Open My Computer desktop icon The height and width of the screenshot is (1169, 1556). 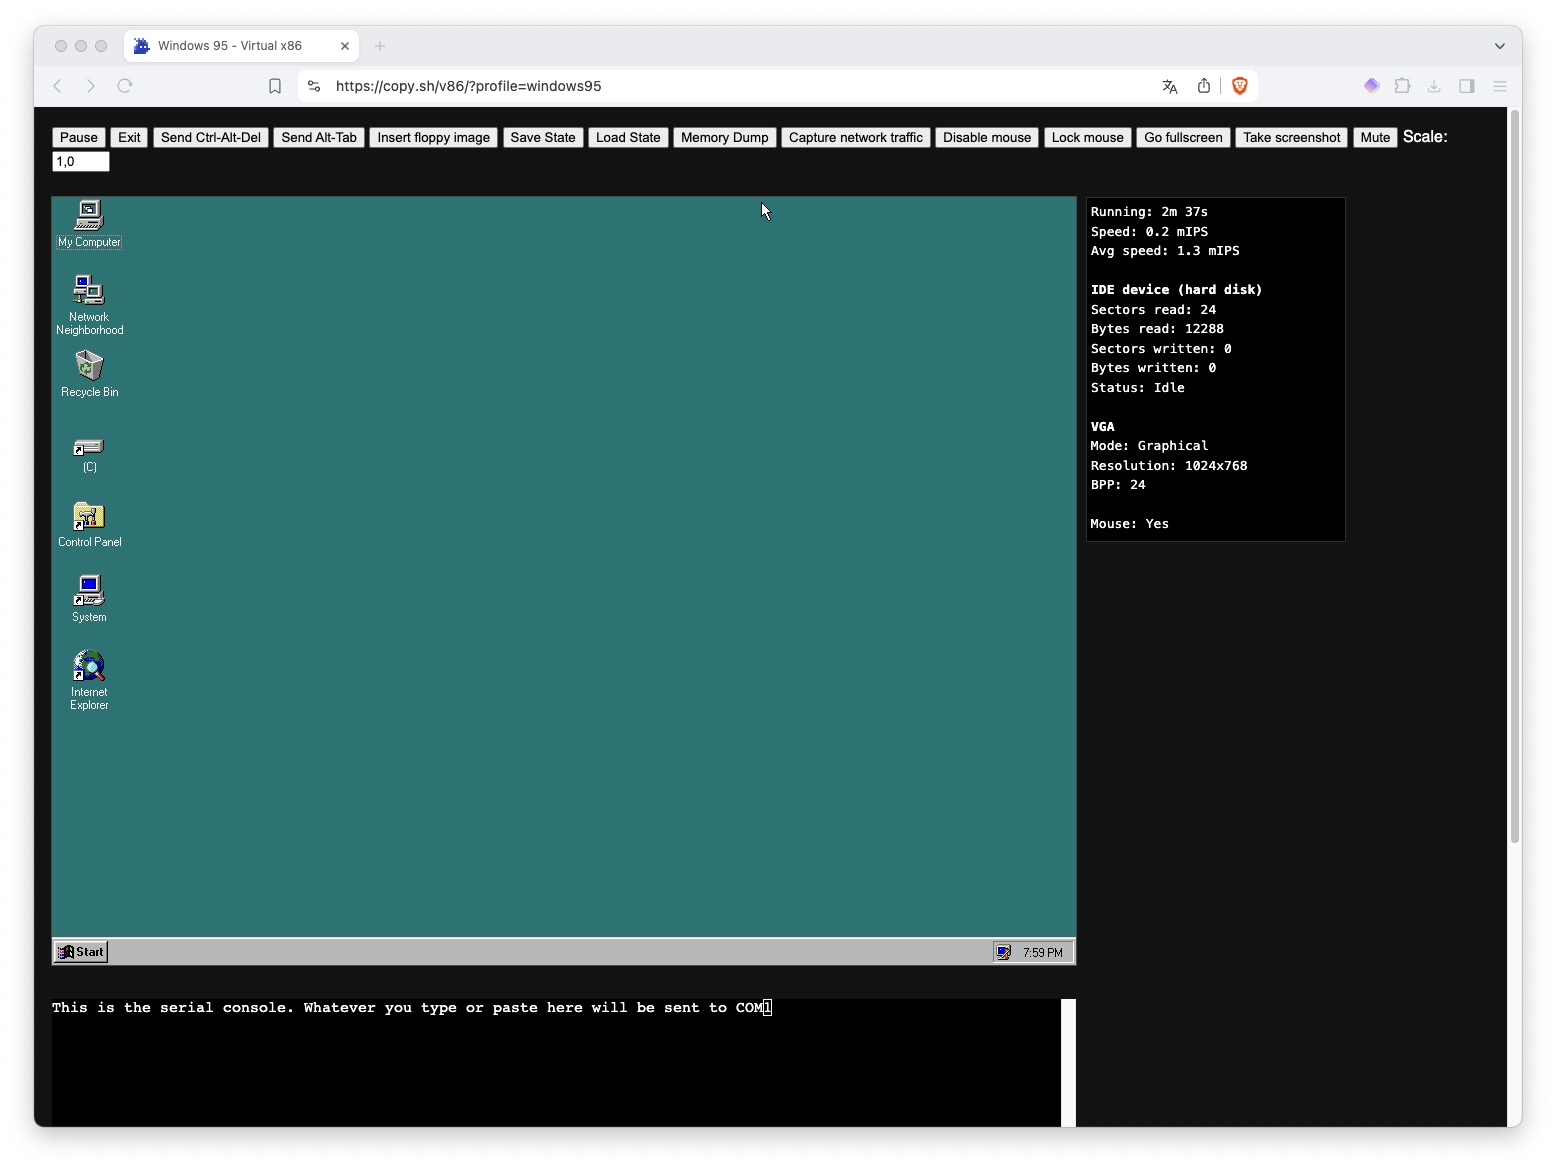(89, 216)
